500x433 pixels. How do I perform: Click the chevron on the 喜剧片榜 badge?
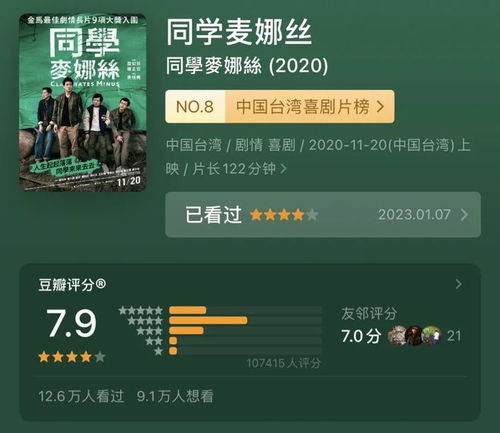(x=380, y=107)
